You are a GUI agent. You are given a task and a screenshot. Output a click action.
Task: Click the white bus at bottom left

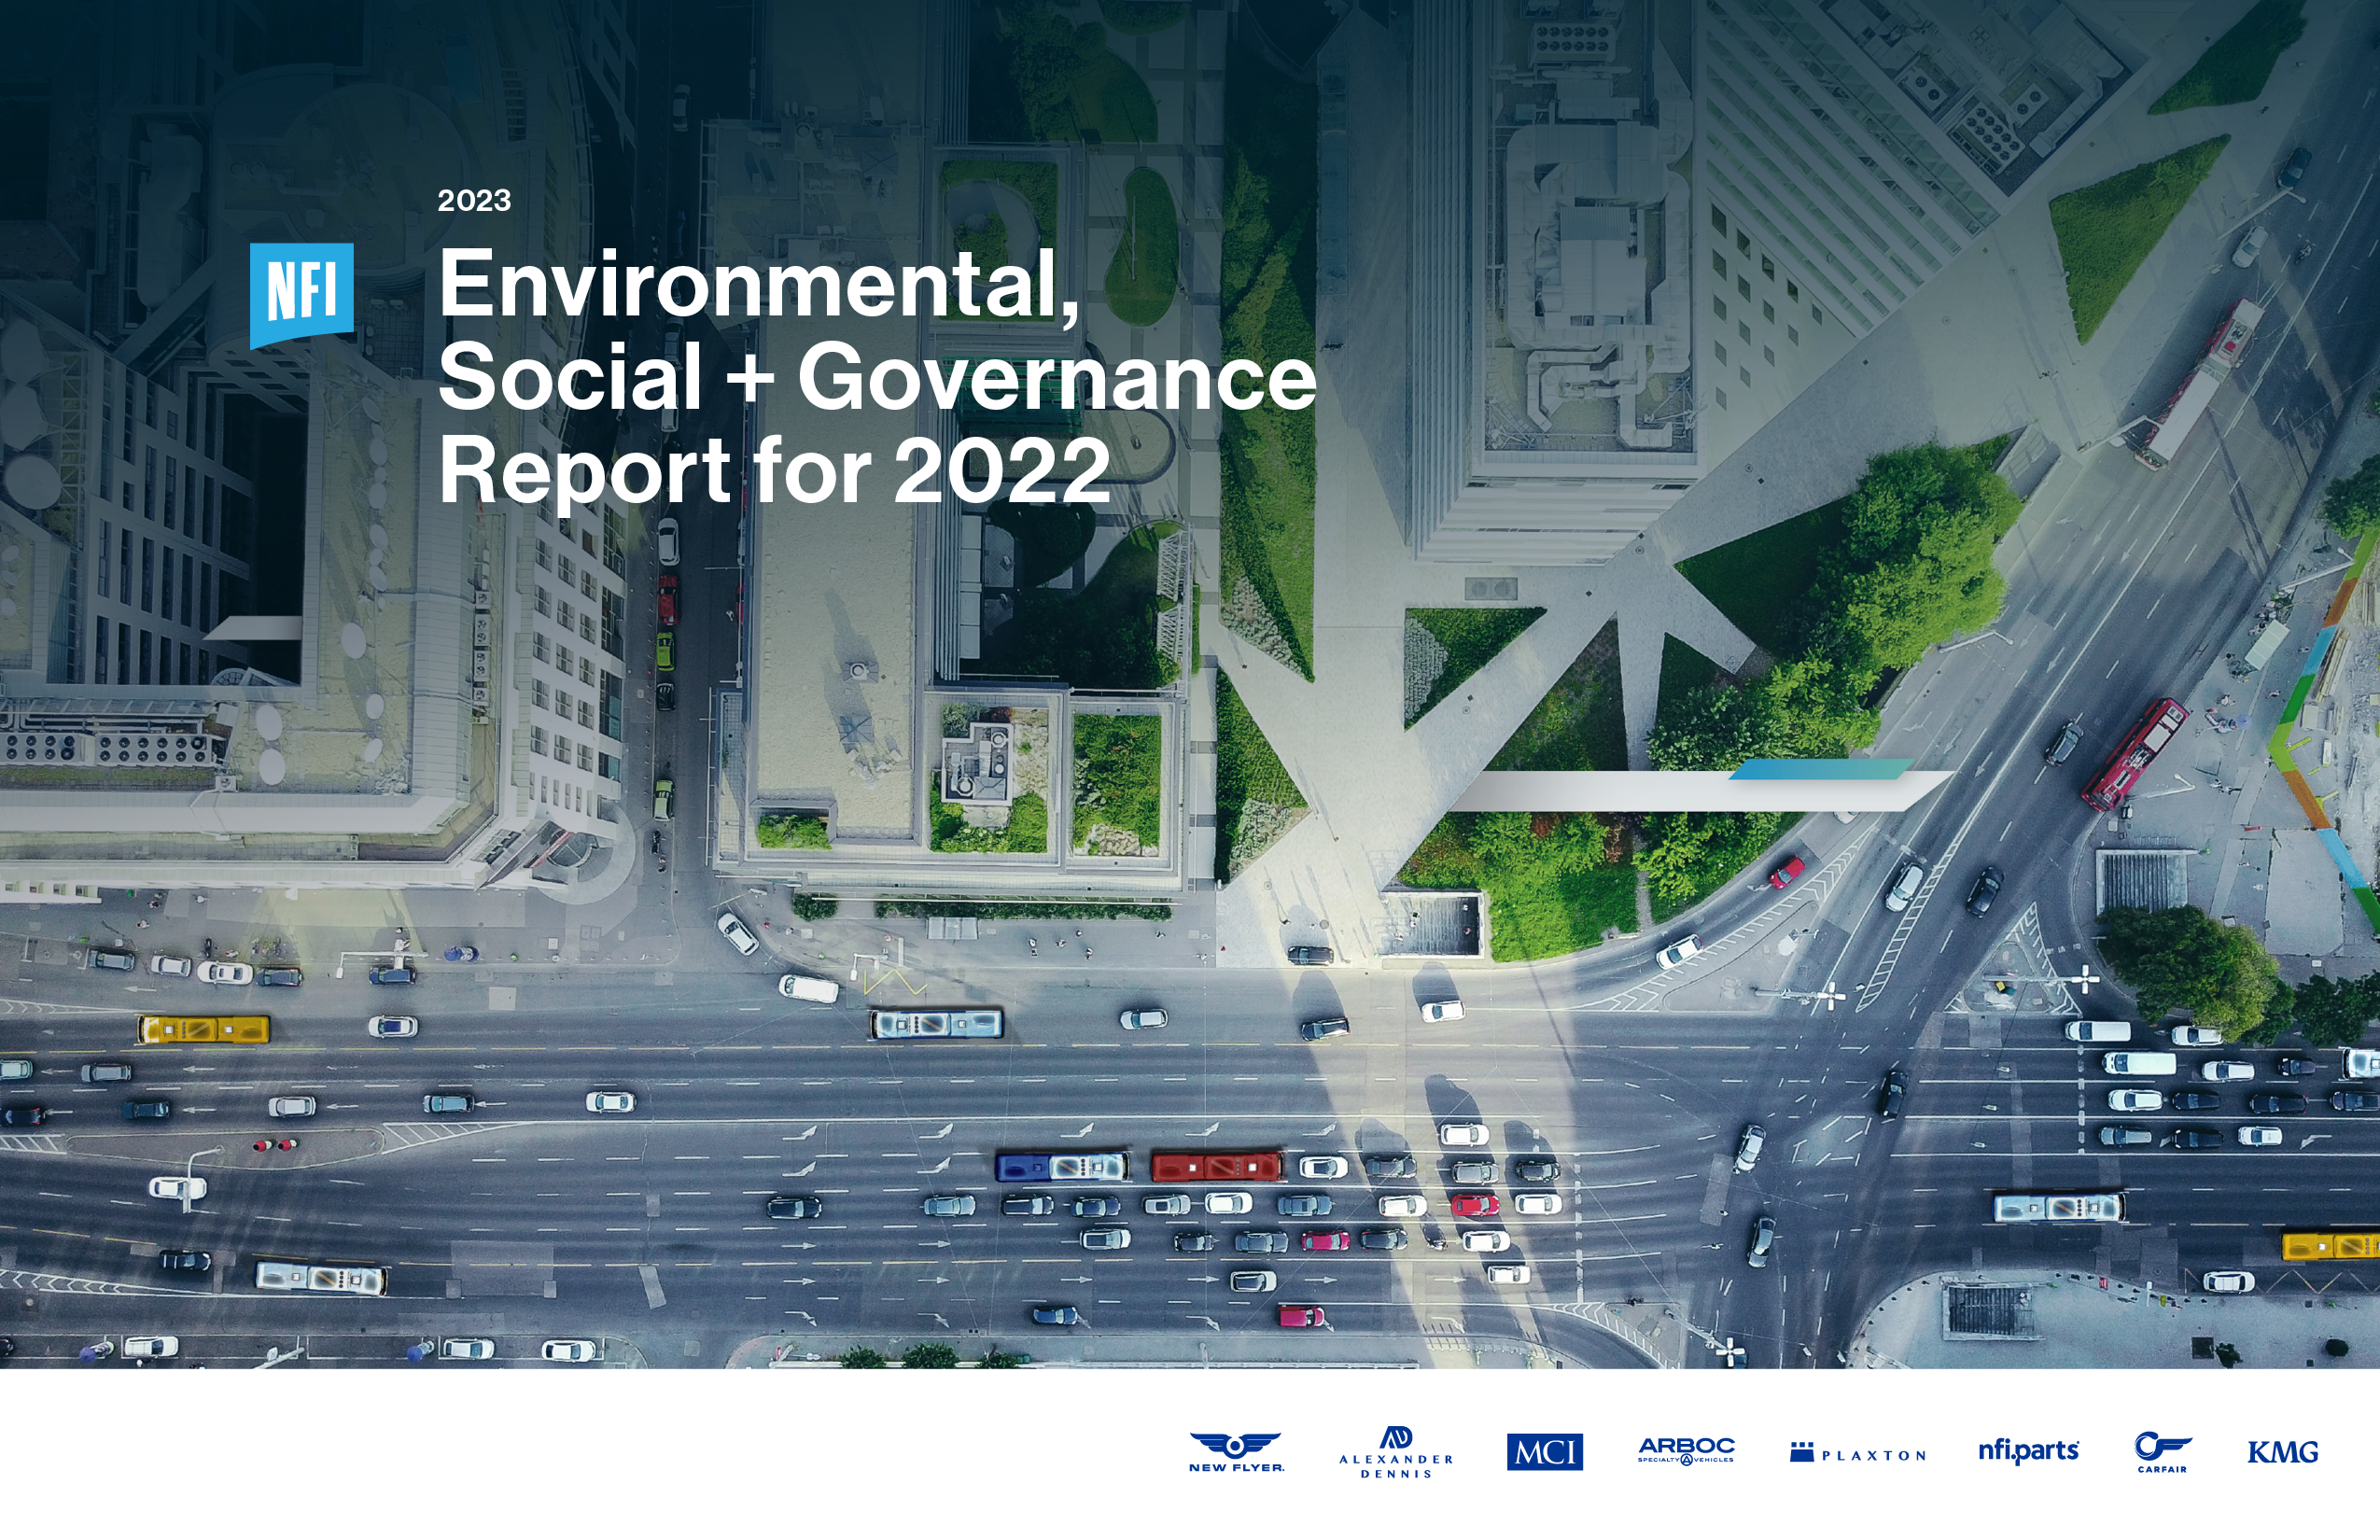pyautogui.click(x=321, y=1277)
